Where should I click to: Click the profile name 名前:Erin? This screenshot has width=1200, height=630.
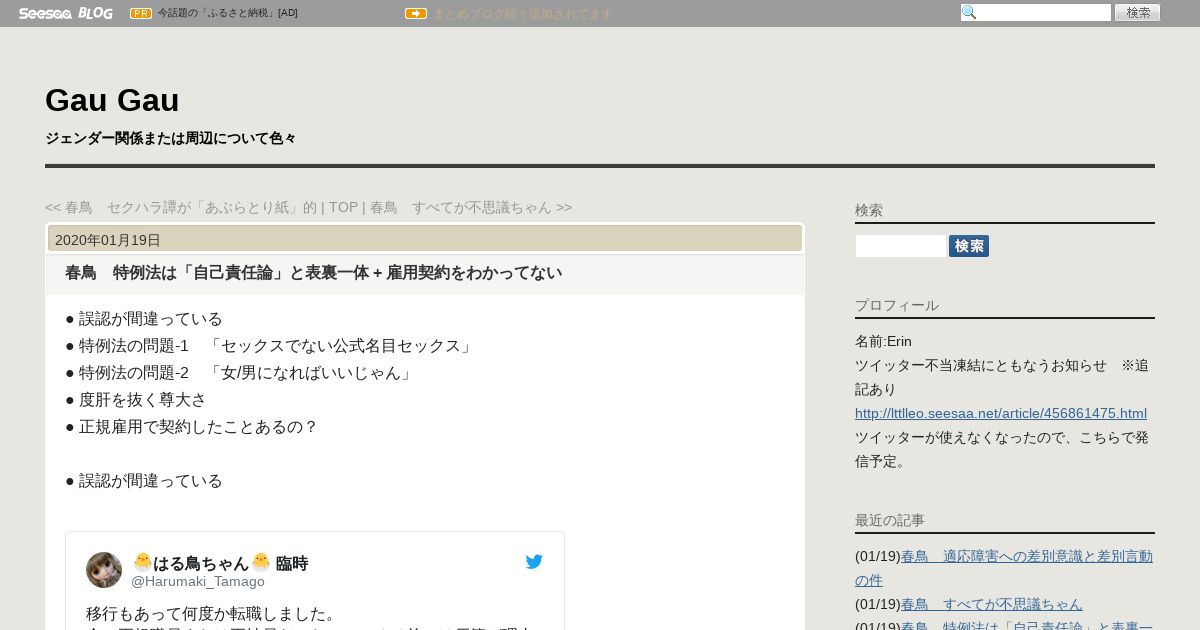(883, 341)
